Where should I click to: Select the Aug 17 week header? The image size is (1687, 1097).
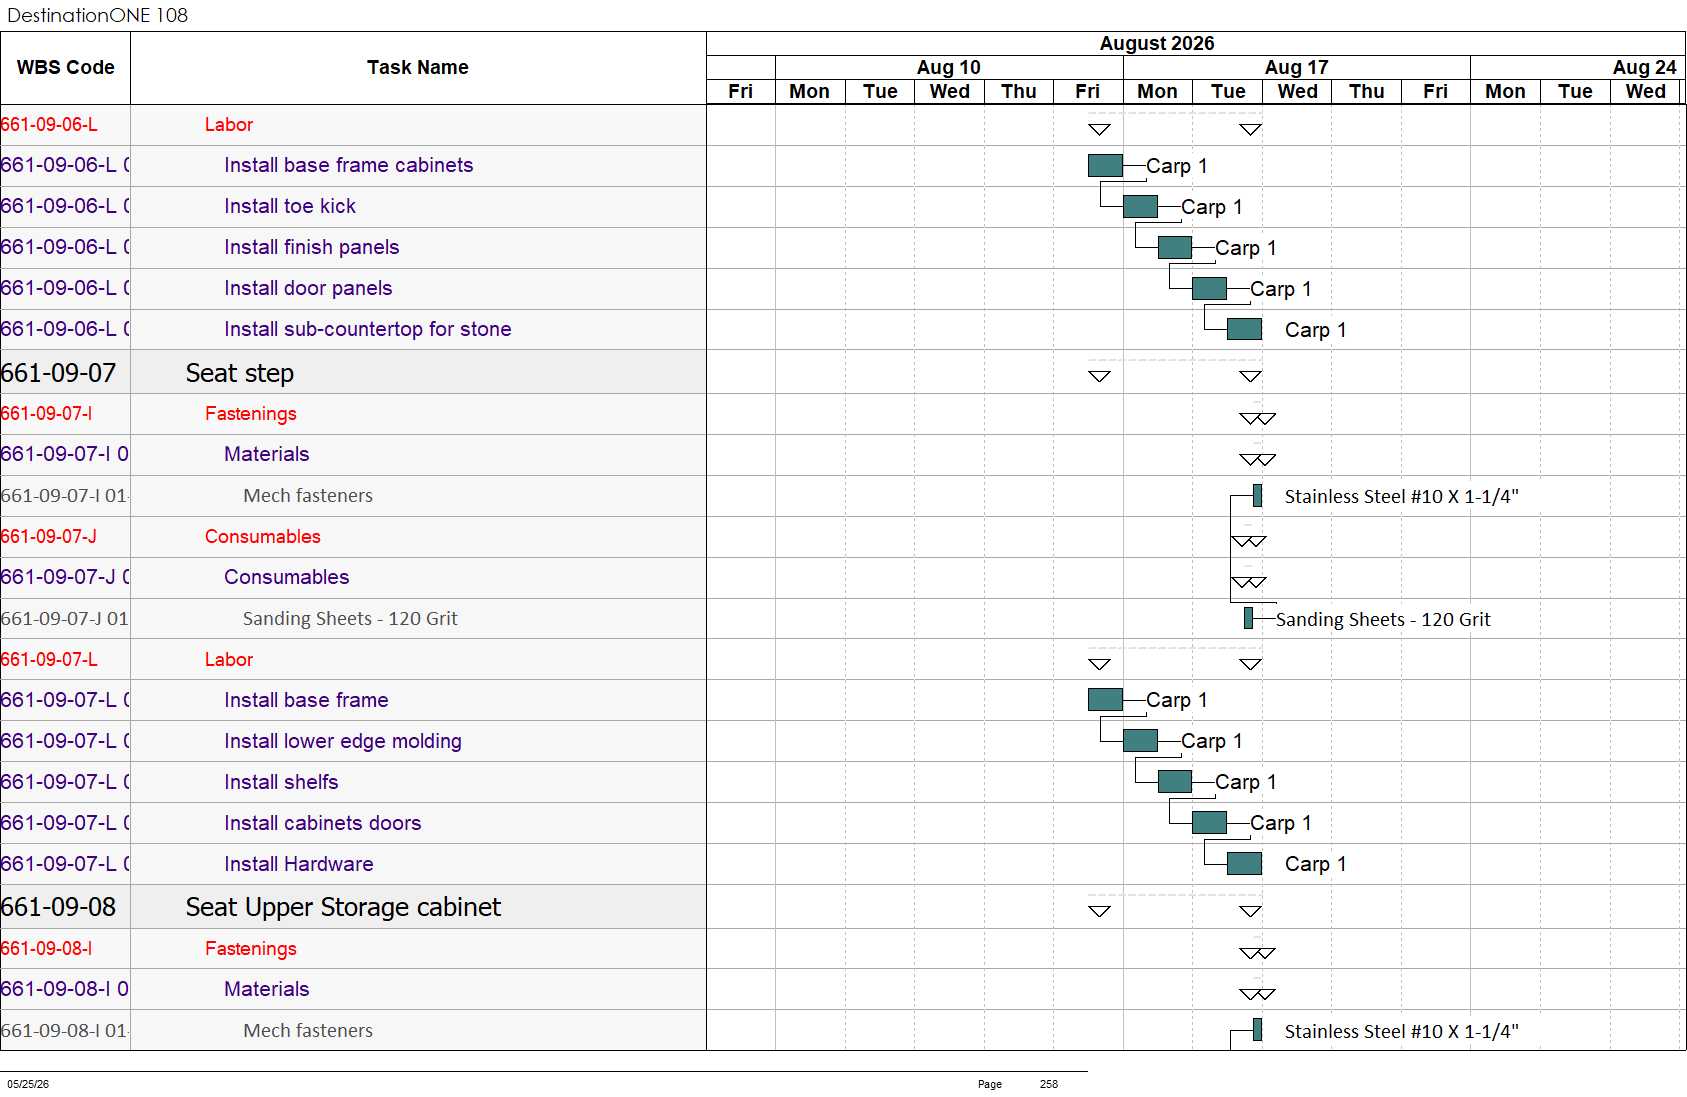1296,67
